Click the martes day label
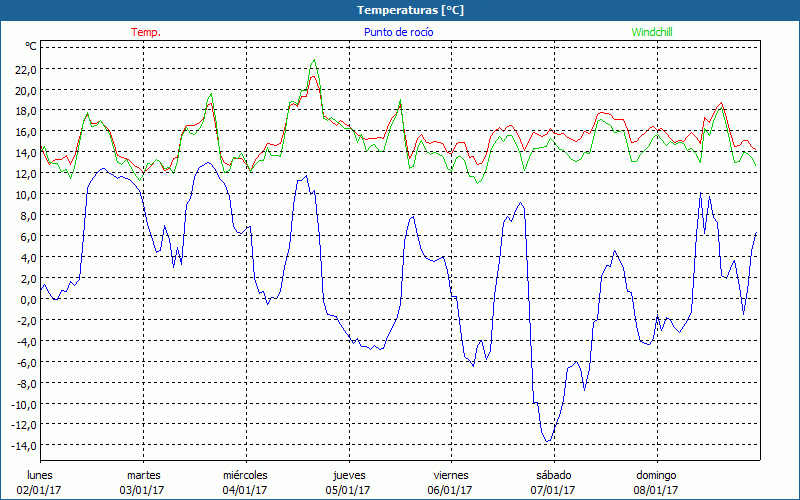The width and height of the screenshot is (800, 500). tap(143, 475)
